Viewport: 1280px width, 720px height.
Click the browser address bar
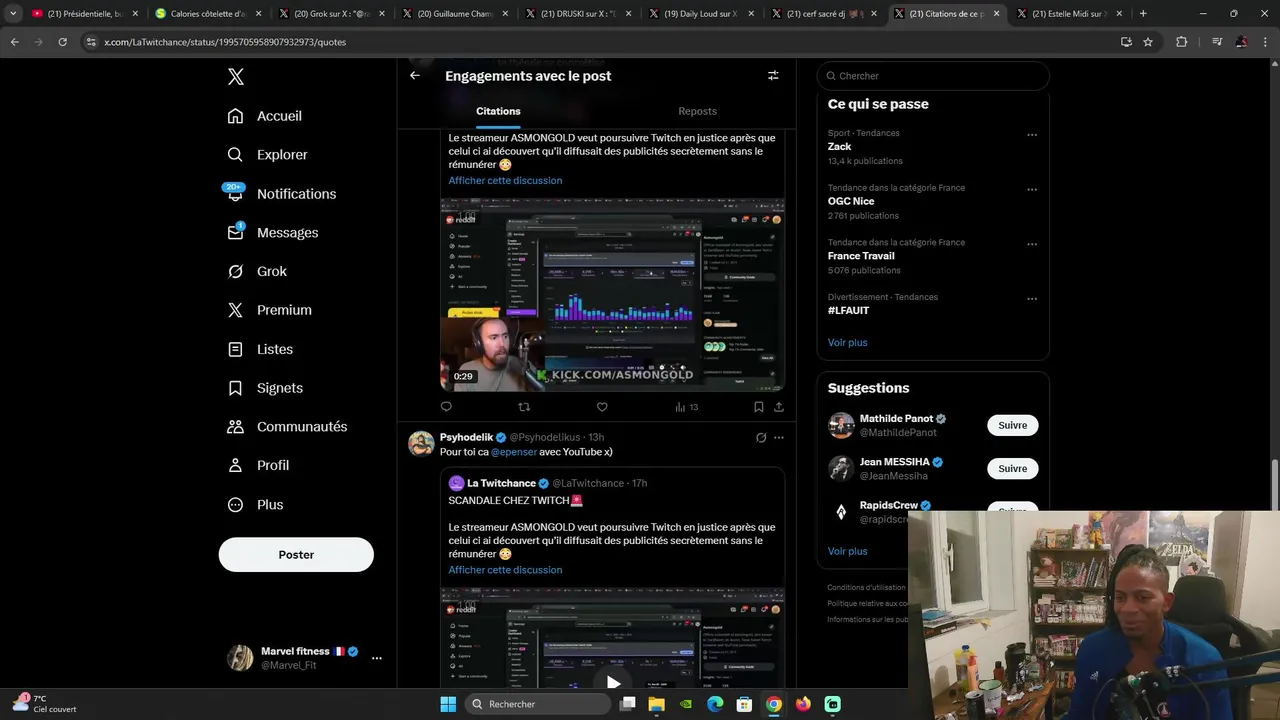[x=600, y=42]
